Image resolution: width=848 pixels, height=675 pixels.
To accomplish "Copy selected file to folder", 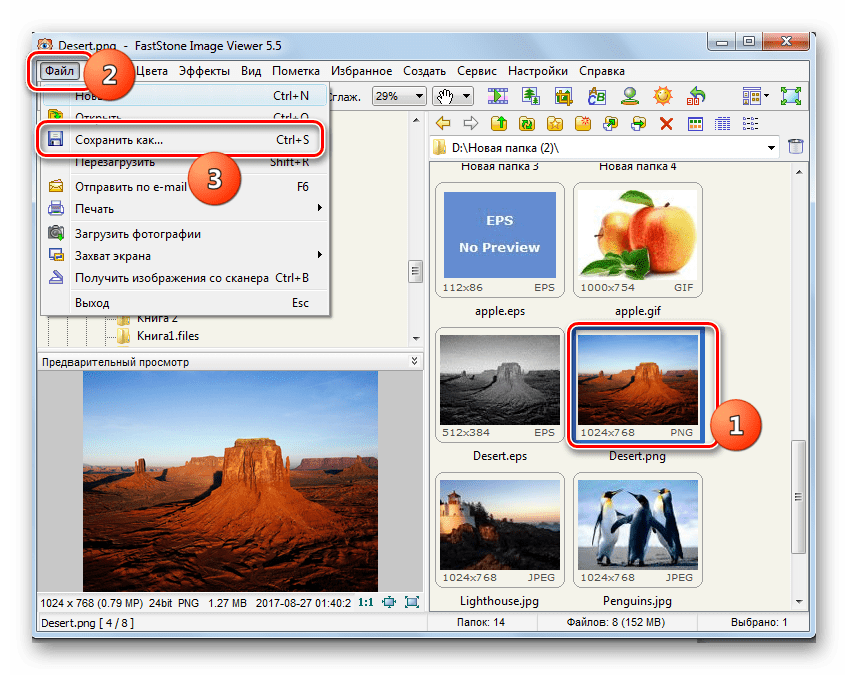I will [611, 124].
